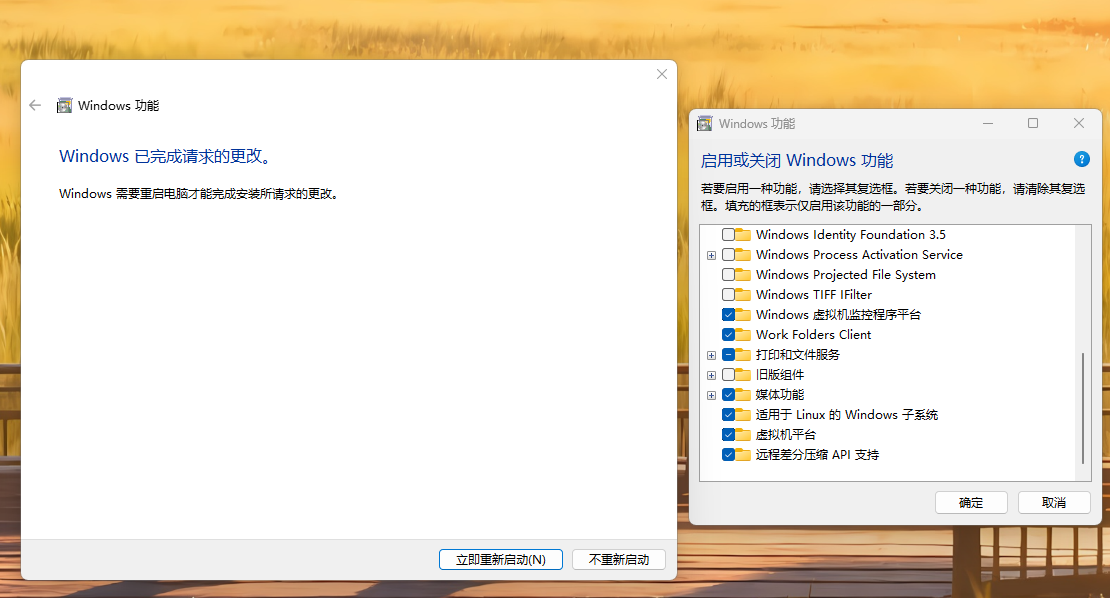Click folder icon beside 虚拟机平台
Viewport: 1110px width, 598px height.
(x=743, y=435)
